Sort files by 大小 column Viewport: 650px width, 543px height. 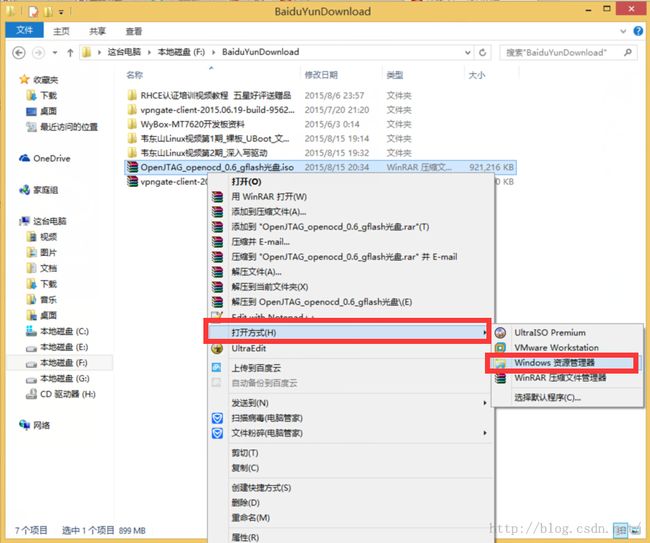tap(476, 75)
